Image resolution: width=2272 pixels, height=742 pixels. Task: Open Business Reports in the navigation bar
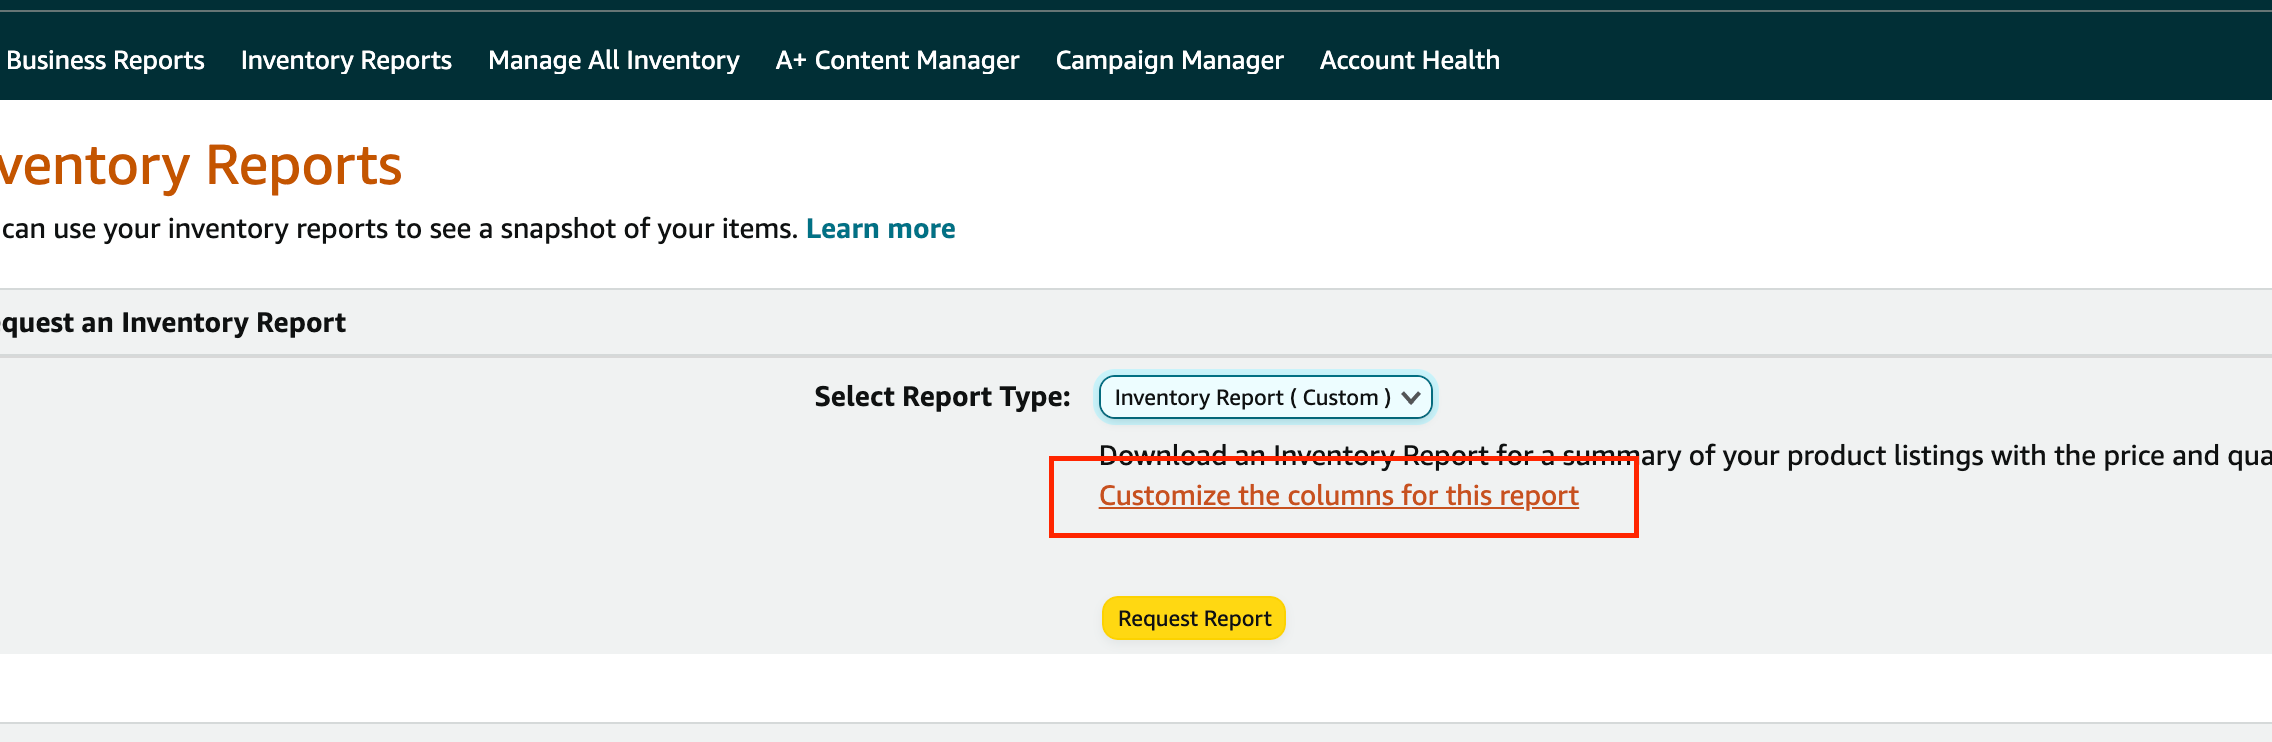tap(105, 60)
